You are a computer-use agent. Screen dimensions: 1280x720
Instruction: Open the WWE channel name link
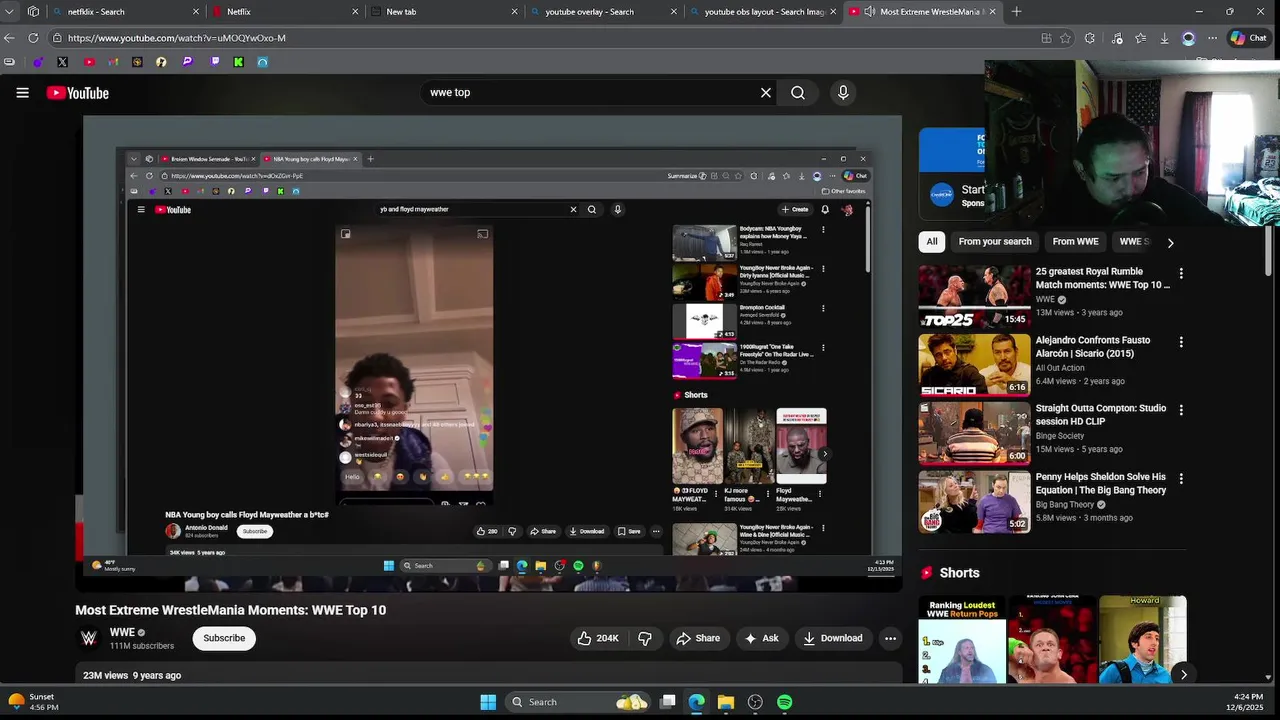pos(122,632)
